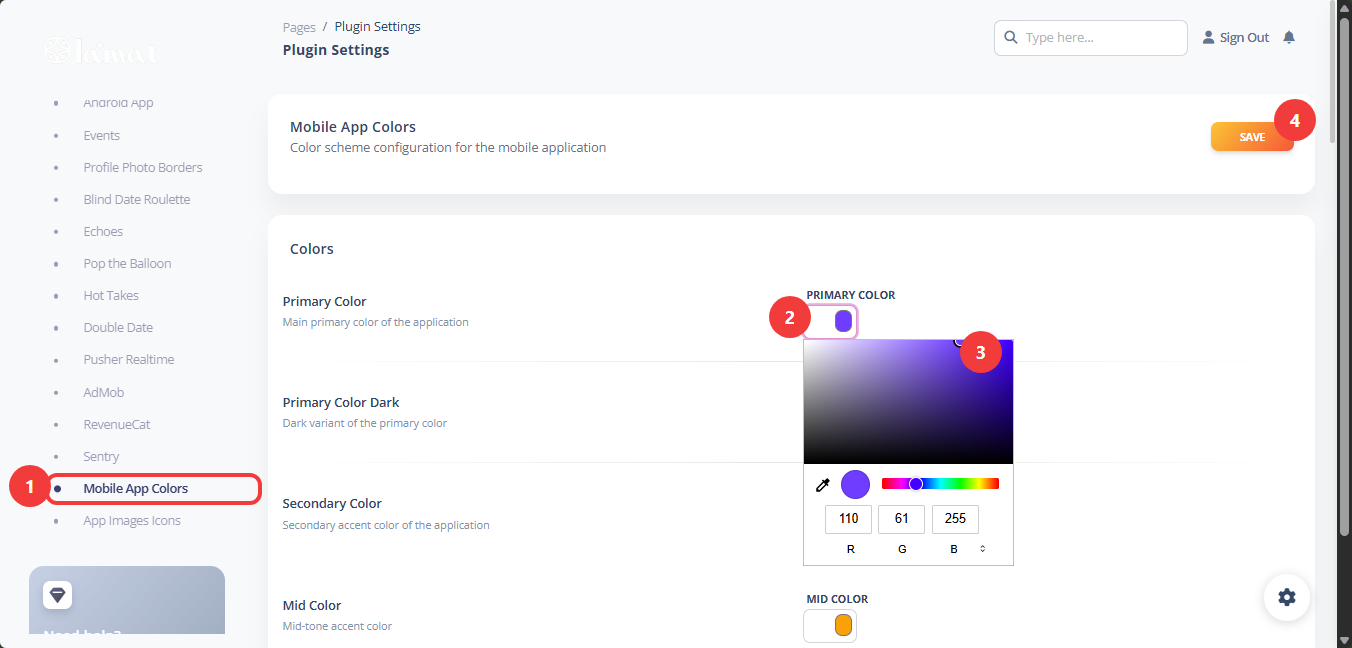Screen dimensions: 1352x648
Task: Click the 'Type here...' search field
Action: click(1091, 37)
